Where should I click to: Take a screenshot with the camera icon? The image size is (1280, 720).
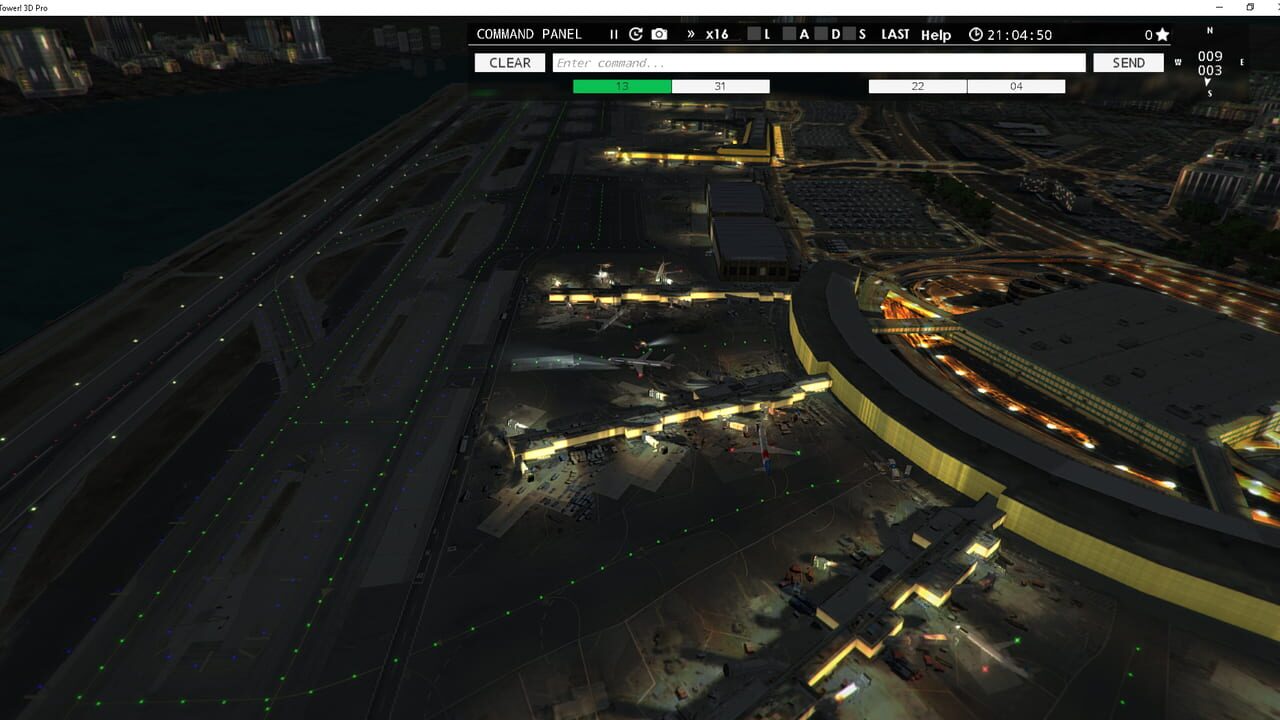pyautogui.click(x=659, y=34)
